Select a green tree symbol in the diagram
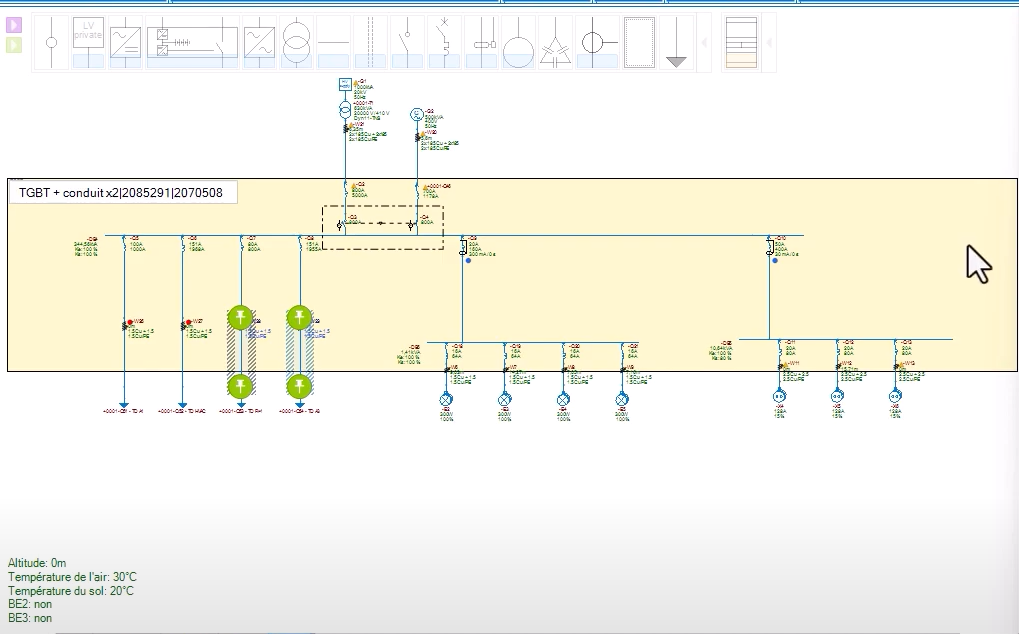The width and height of the screenshot is (1019, 634). click(240, 317)
